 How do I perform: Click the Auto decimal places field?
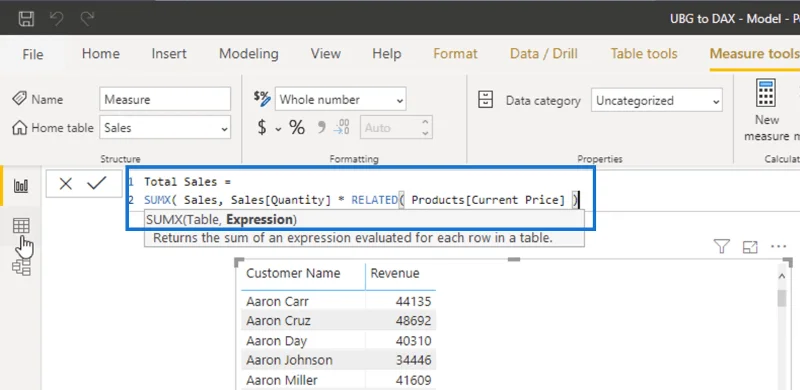(390, 128)
